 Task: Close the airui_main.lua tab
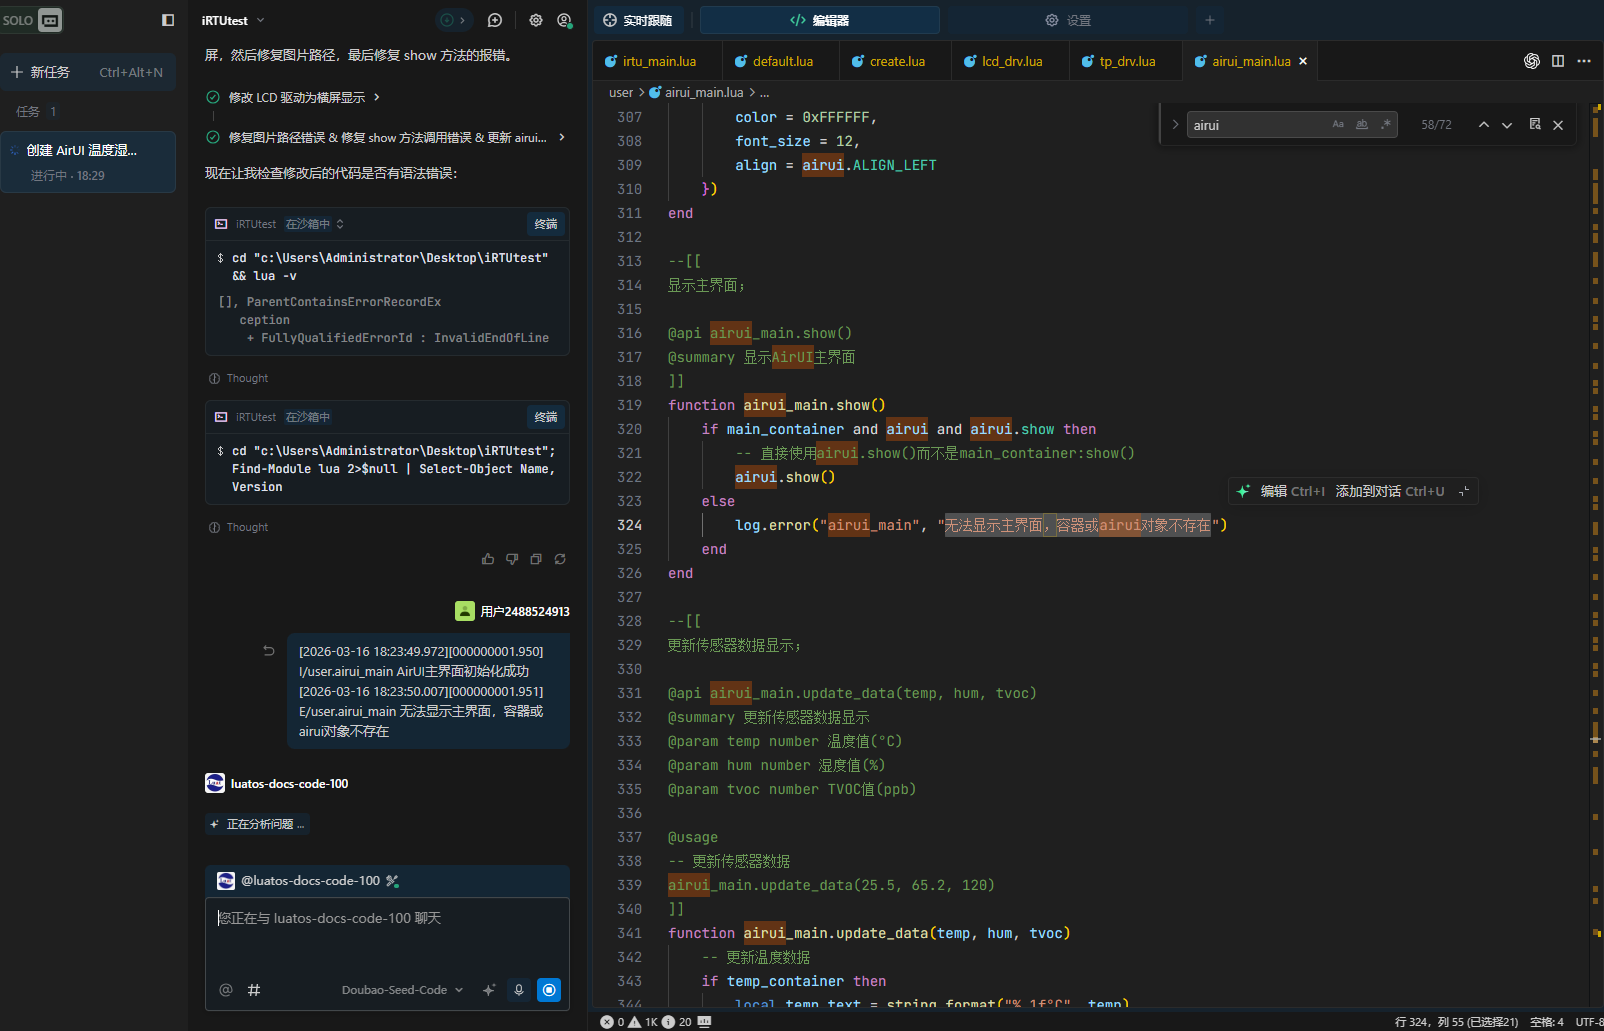tap(1303, 61)
